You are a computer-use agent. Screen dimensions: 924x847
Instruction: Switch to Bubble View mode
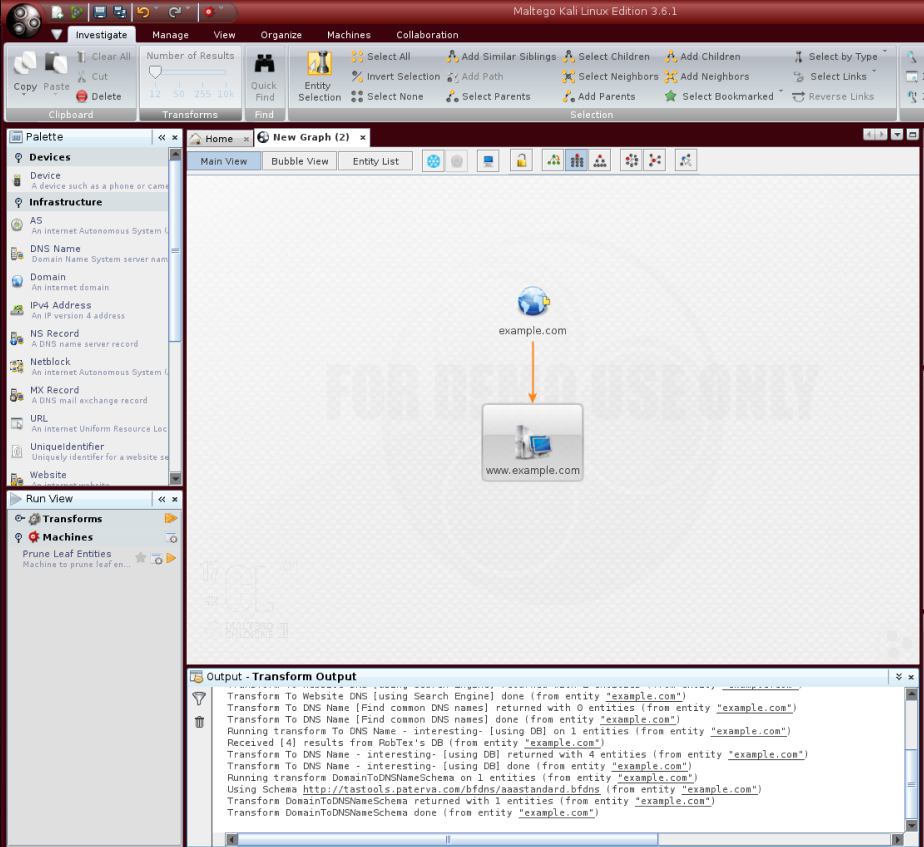click(300, 161)
